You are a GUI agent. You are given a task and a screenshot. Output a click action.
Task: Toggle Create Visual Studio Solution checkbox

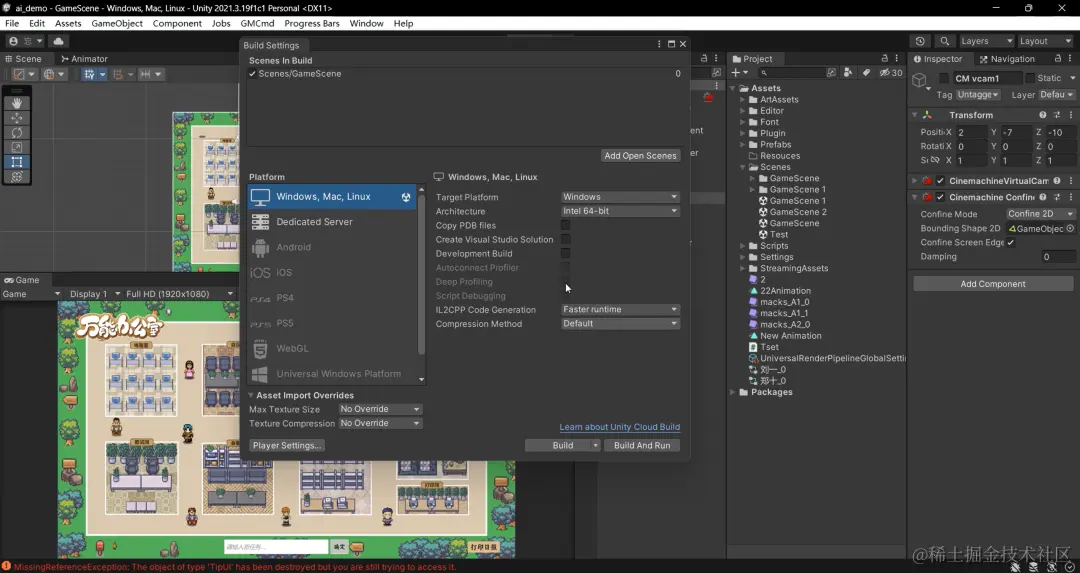(565, 239)
